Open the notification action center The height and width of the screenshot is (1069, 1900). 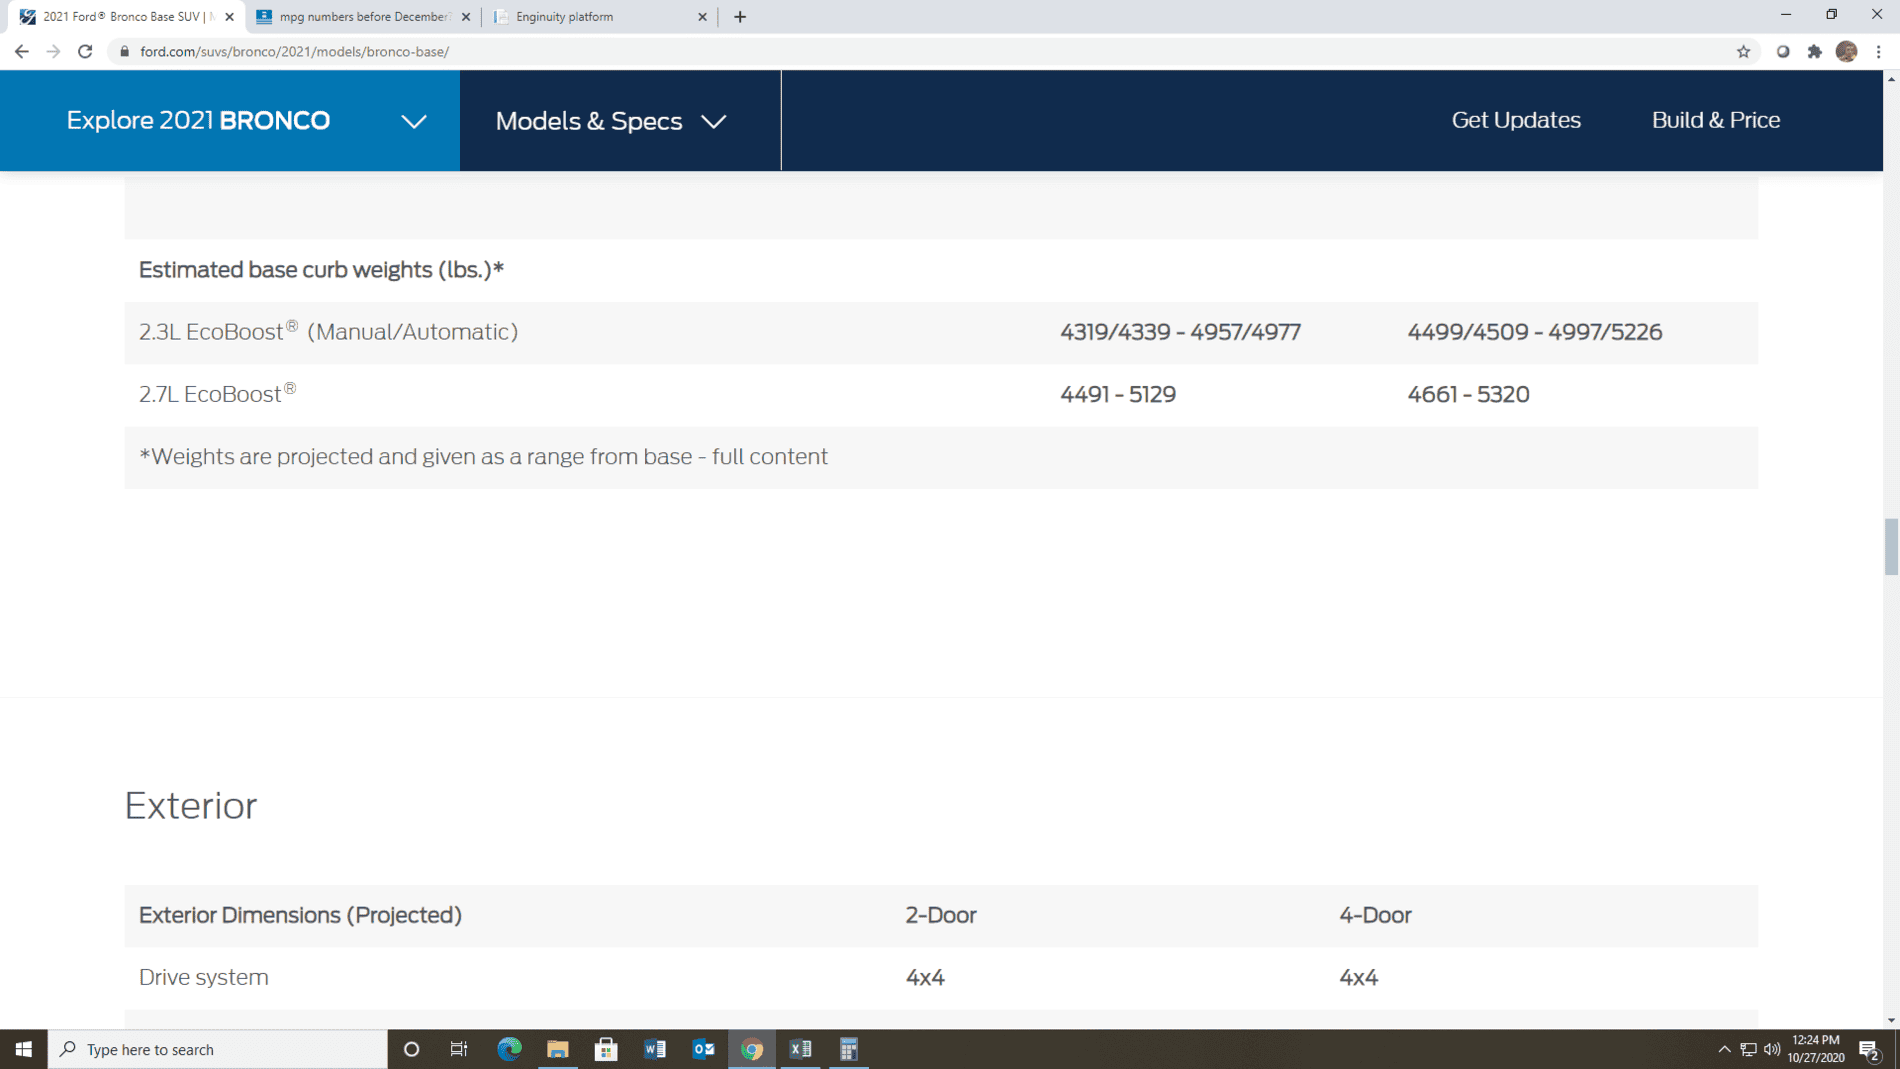click(x=1870, y=1049)
